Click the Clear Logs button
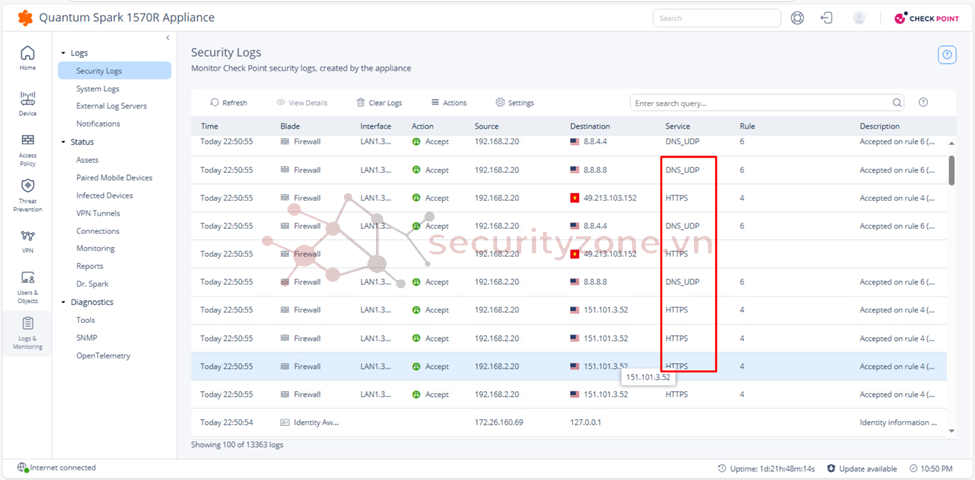975x480 pixels. [379, 103]
